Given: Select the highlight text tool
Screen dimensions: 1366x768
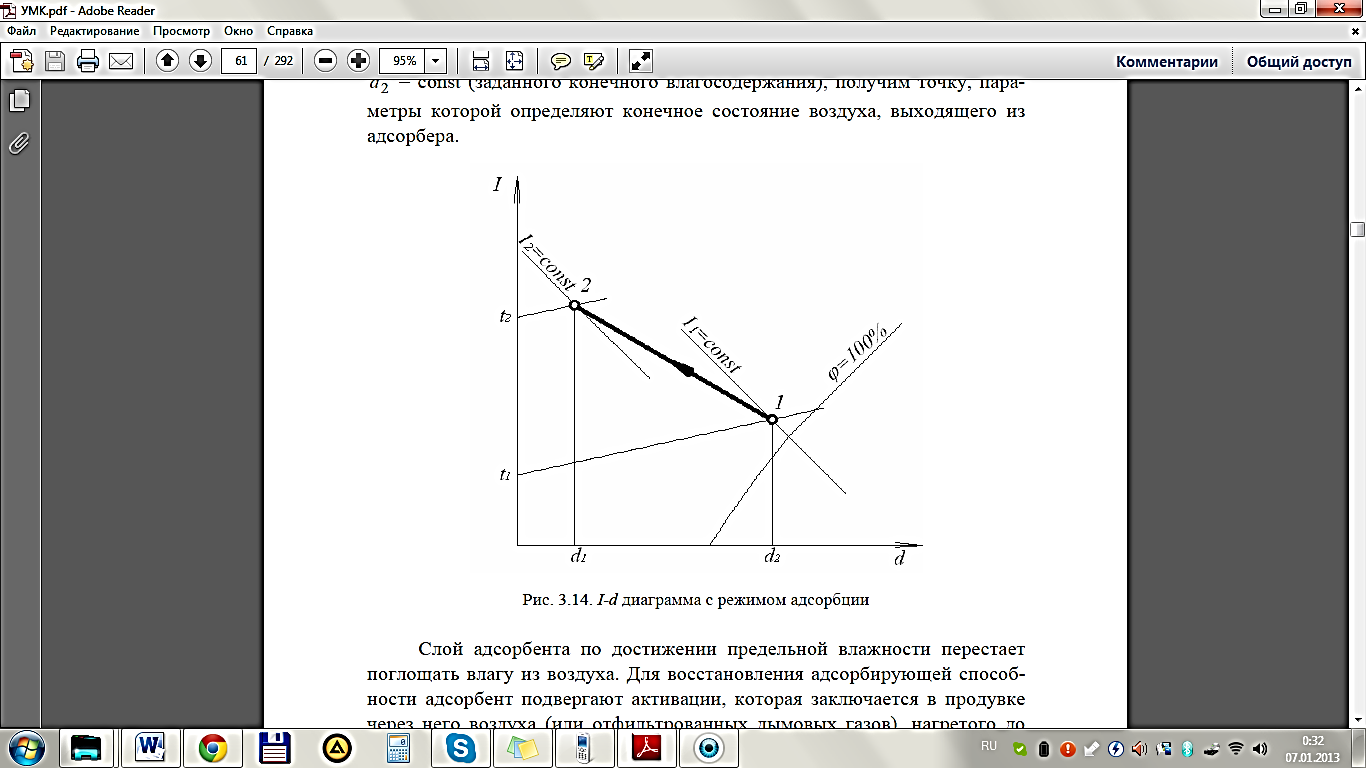Looking at the screenshot, I should (594, 61).
